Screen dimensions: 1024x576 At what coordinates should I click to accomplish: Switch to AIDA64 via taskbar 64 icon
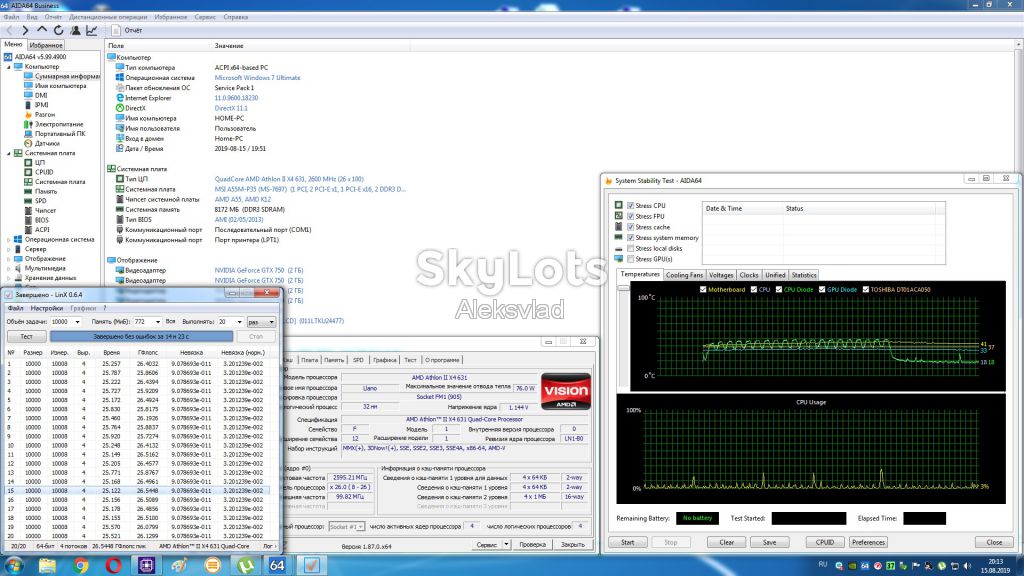(278, 565)
